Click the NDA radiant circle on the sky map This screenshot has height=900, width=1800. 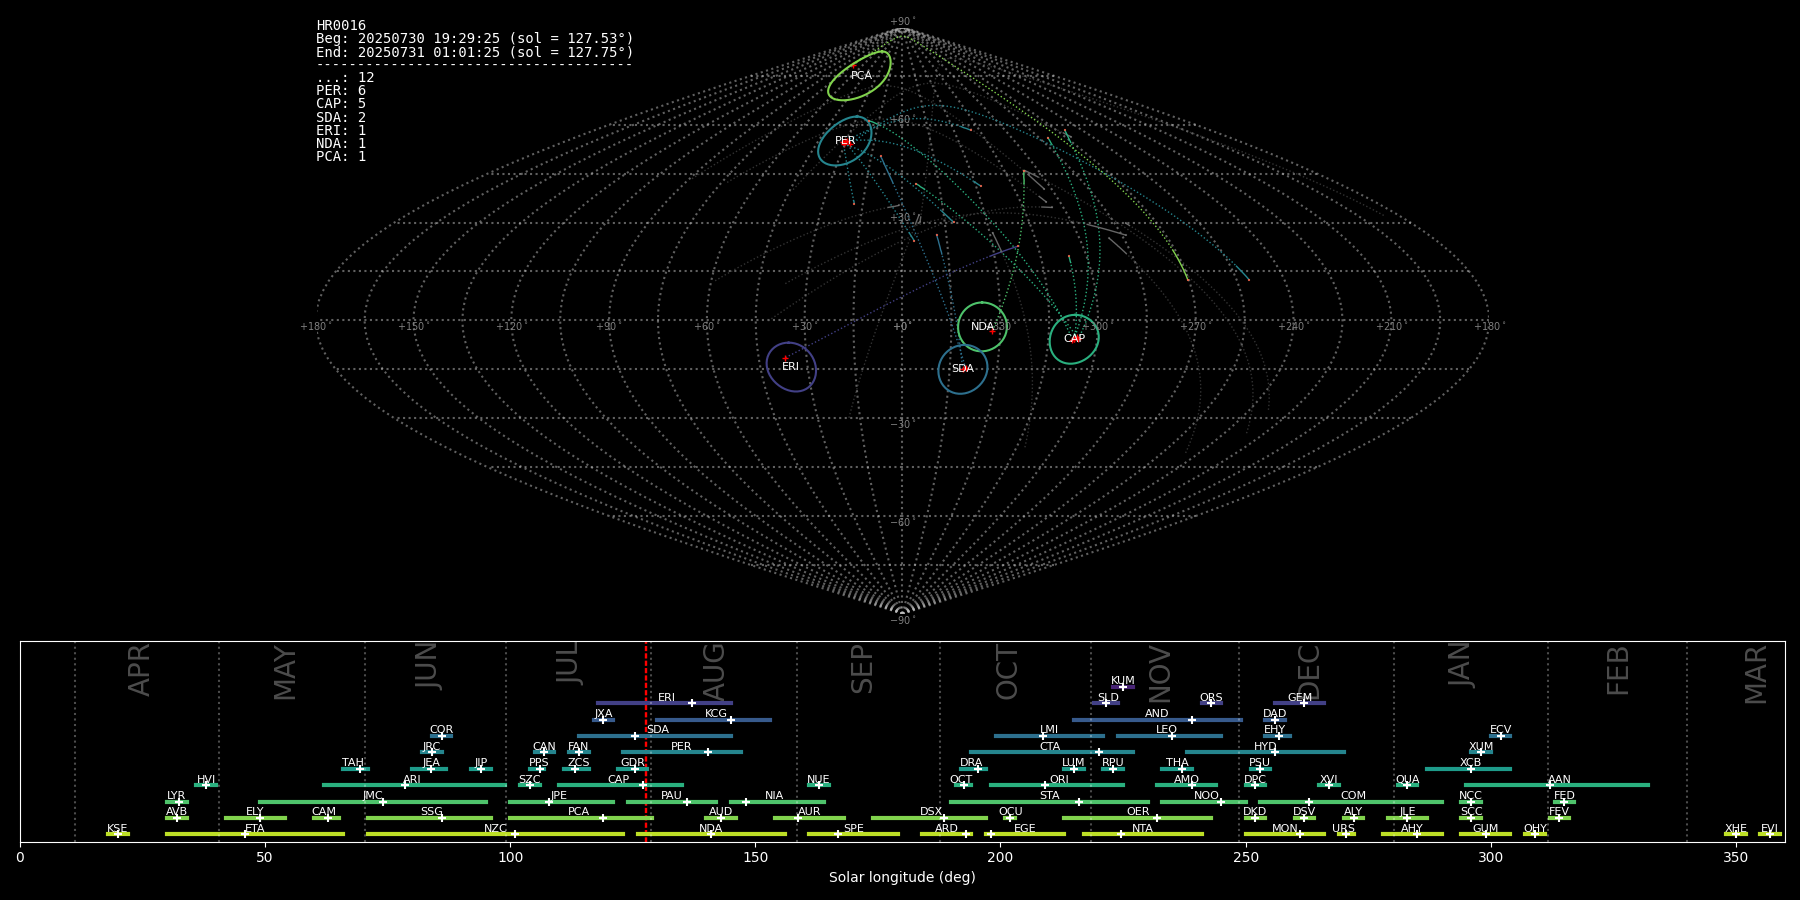tap(982, 327)
